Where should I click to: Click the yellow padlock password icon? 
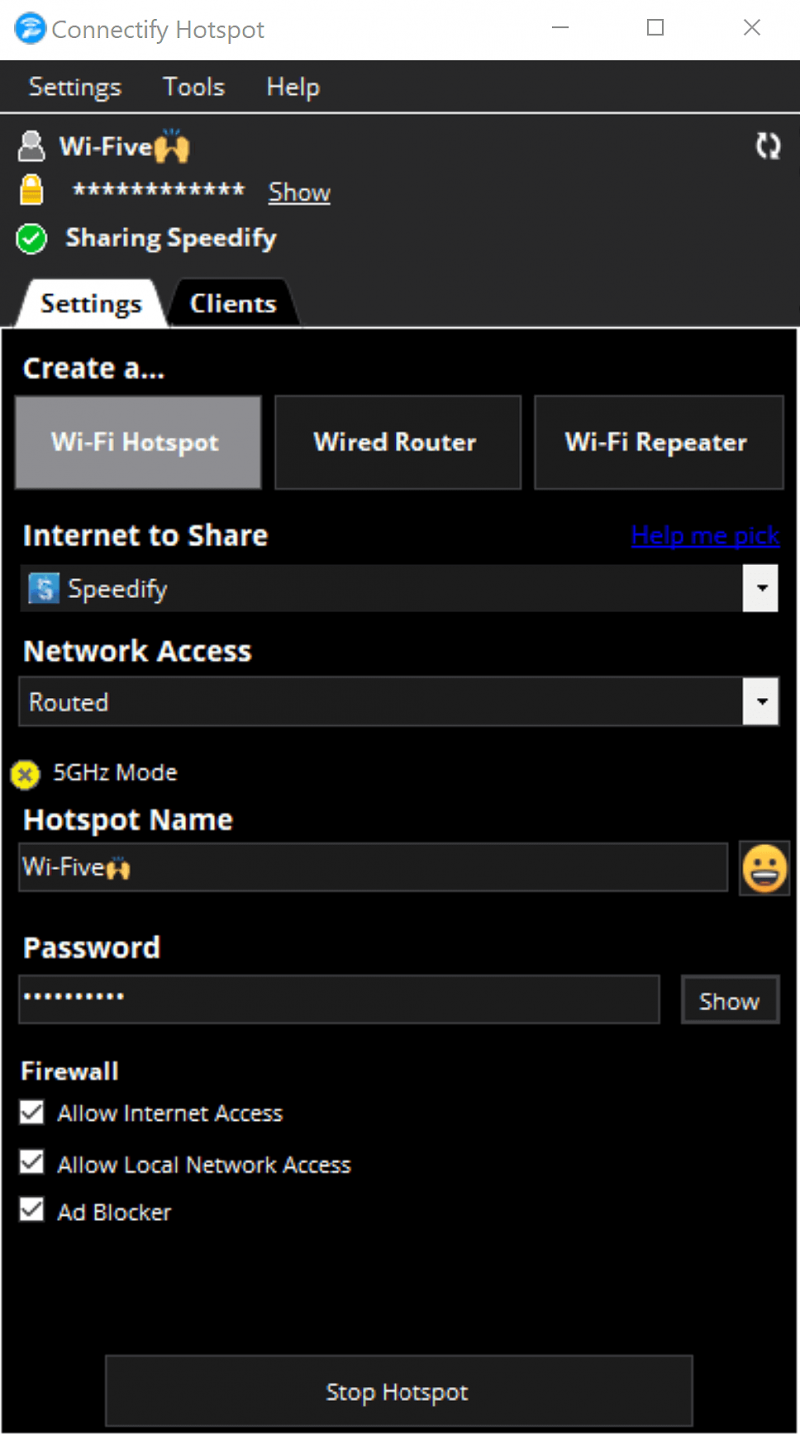[x=32, y=191]
